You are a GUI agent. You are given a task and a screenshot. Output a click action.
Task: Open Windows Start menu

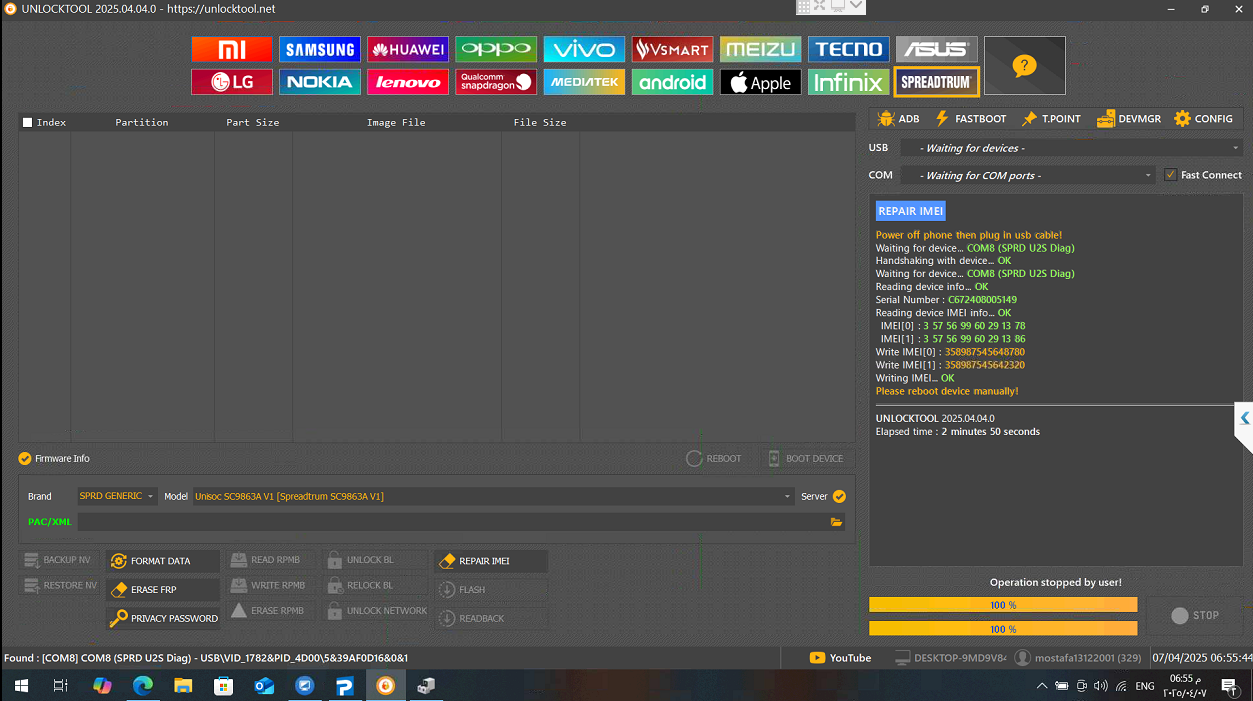(x=21, y=686)
